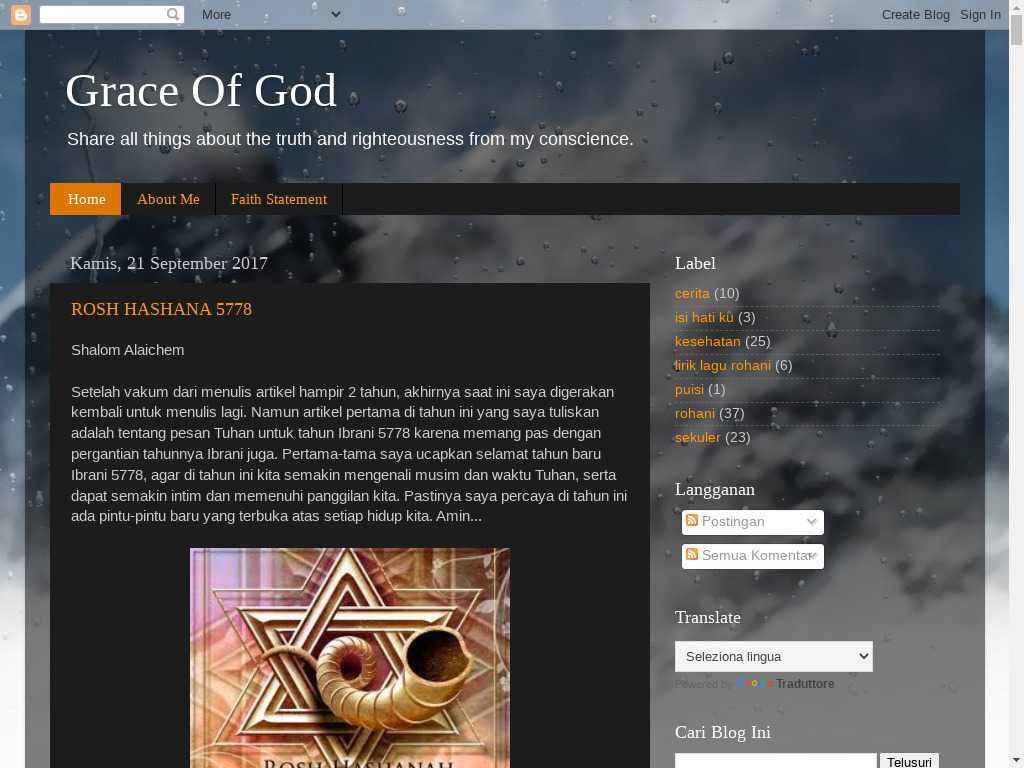Expand the Semua Komentar subscription dropdown arrow
The width and height of the screenshot is (1024, 768).
click(x=812, y=556)
